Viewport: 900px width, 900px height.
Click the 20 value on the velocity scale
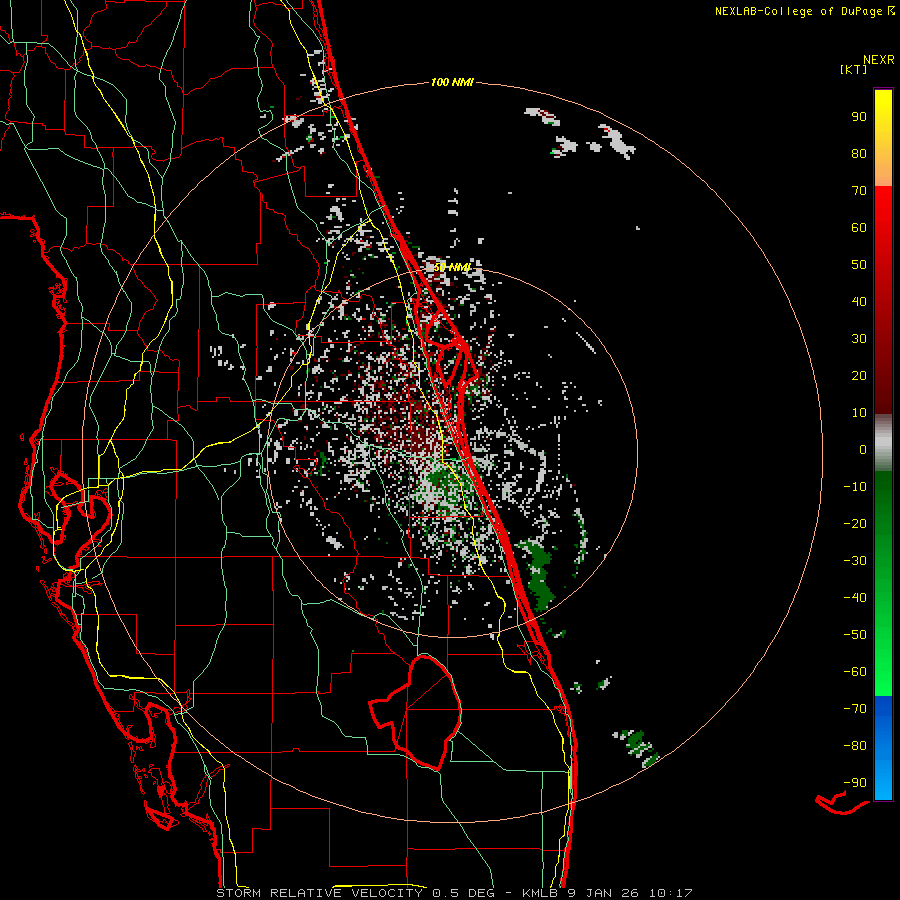tap(859, 376)
